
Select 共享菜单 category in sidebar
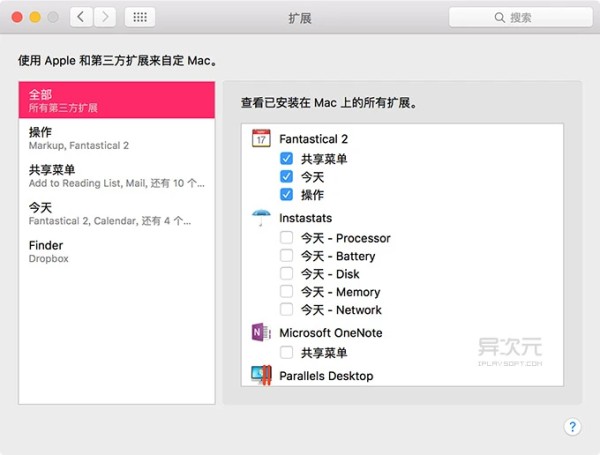117,176
